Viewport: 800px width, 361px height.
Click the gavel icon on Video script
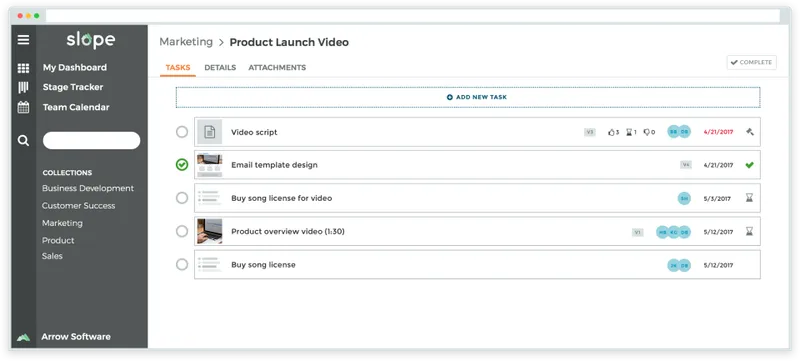(749, 132)
